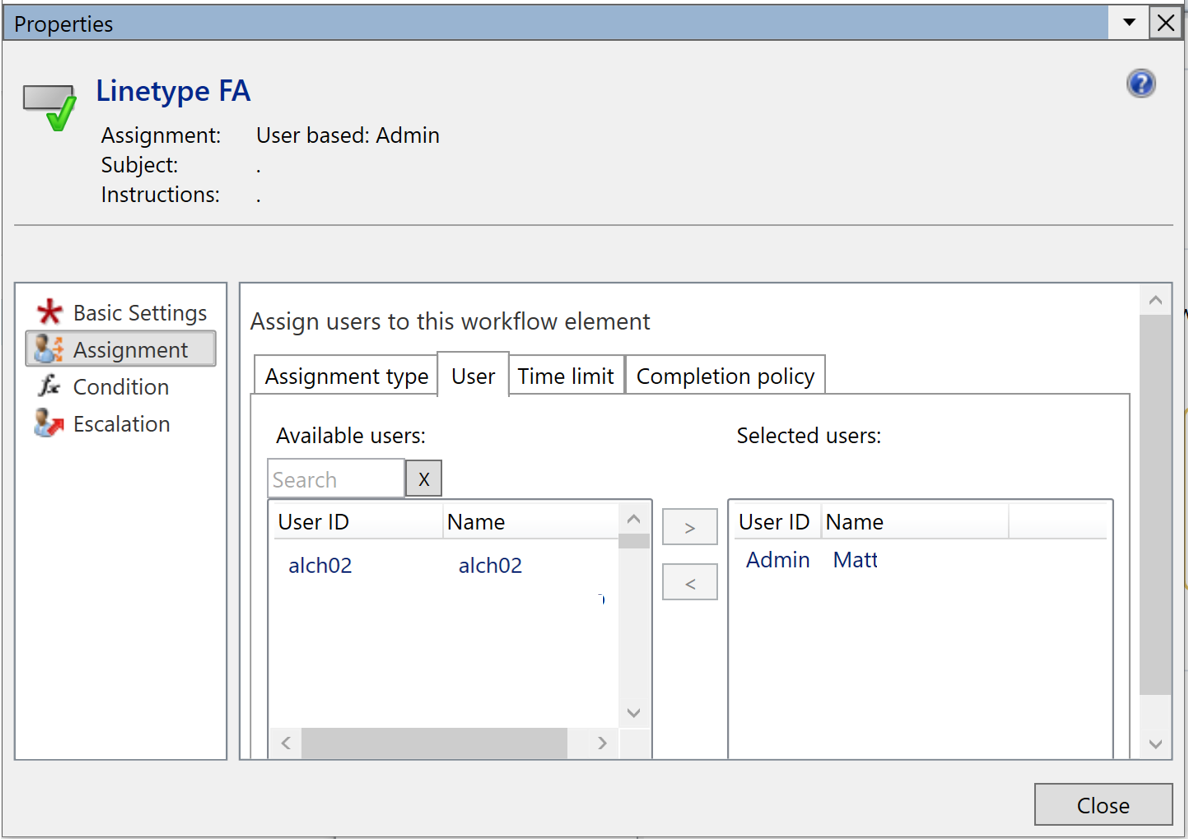Click alch02 in the available Name column
Image resolution: width=1188 pixels, height=839 pixels.
pyautogui.click(x=490, y=565)
